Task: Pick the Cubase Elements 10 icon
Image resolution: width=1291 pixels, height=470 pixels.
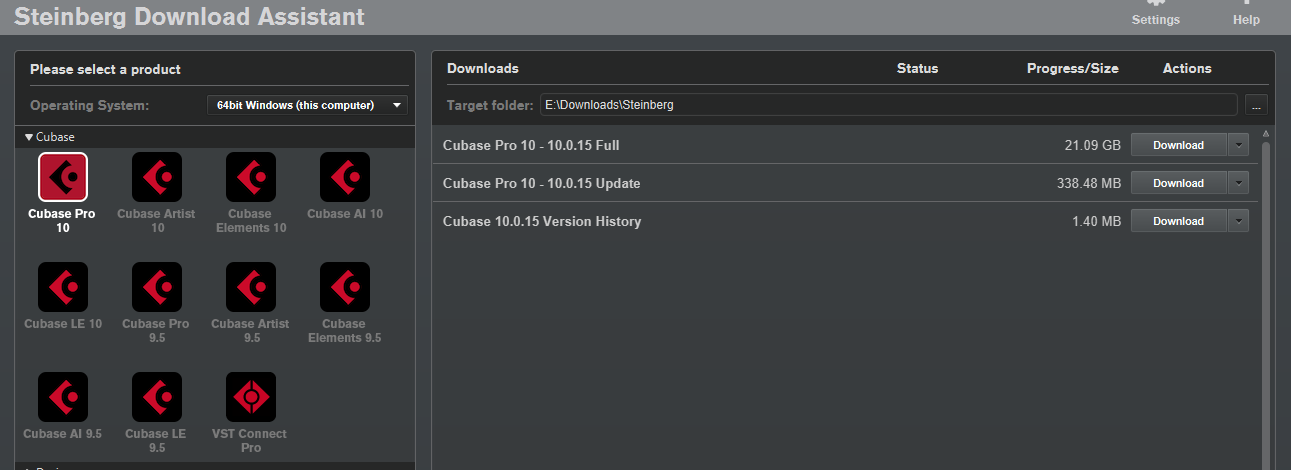Action: point(250,177)
